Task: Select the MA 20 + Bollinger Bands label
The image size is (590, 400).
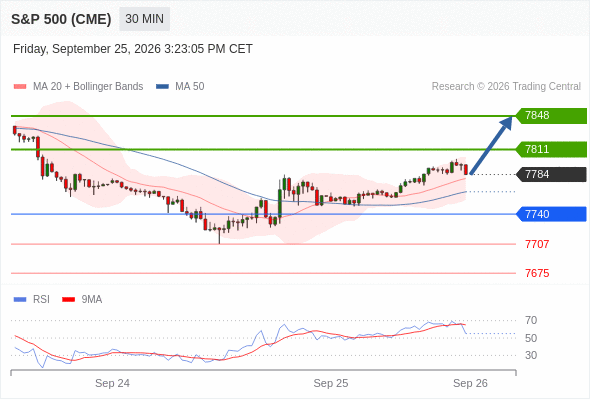Action: coord(88,87)
